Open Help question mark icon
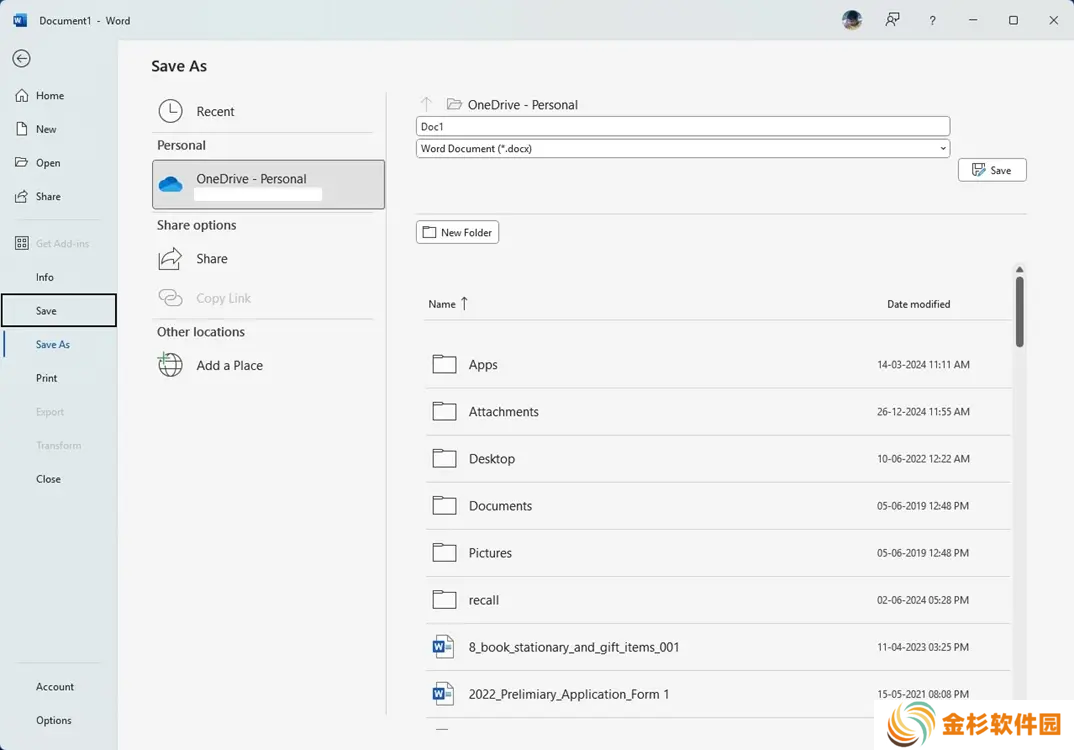1074x750 pixels. (x=932, y=21)
